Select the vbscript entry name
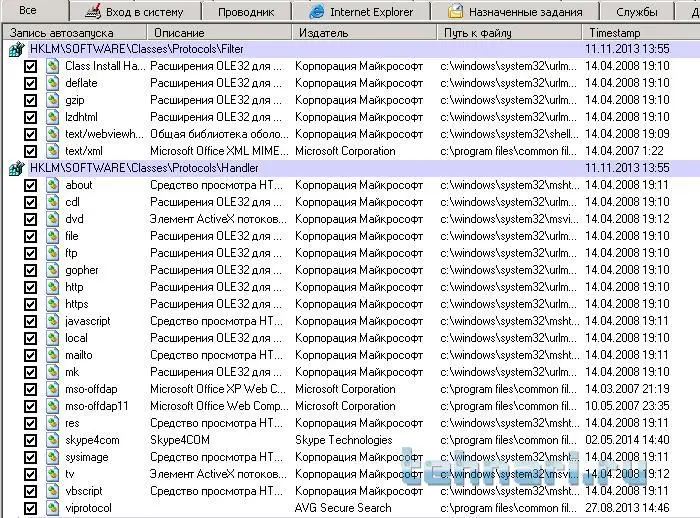Viewport: 700px width, 518px height. (x=83, y=491)
